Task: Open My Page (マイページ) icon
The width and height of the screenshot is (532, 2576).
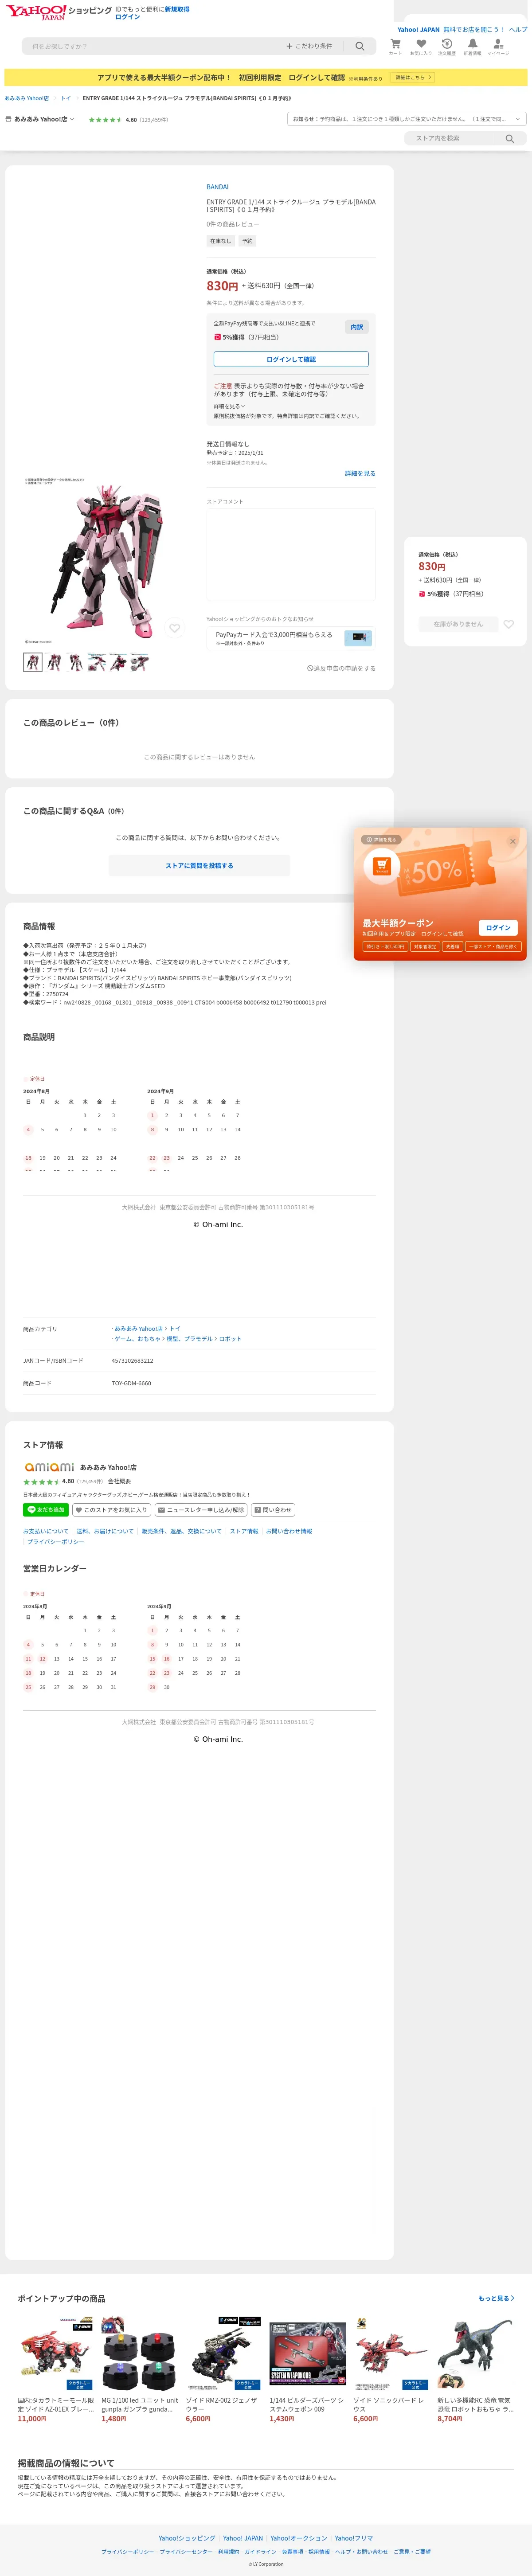Action: point(498,46)
